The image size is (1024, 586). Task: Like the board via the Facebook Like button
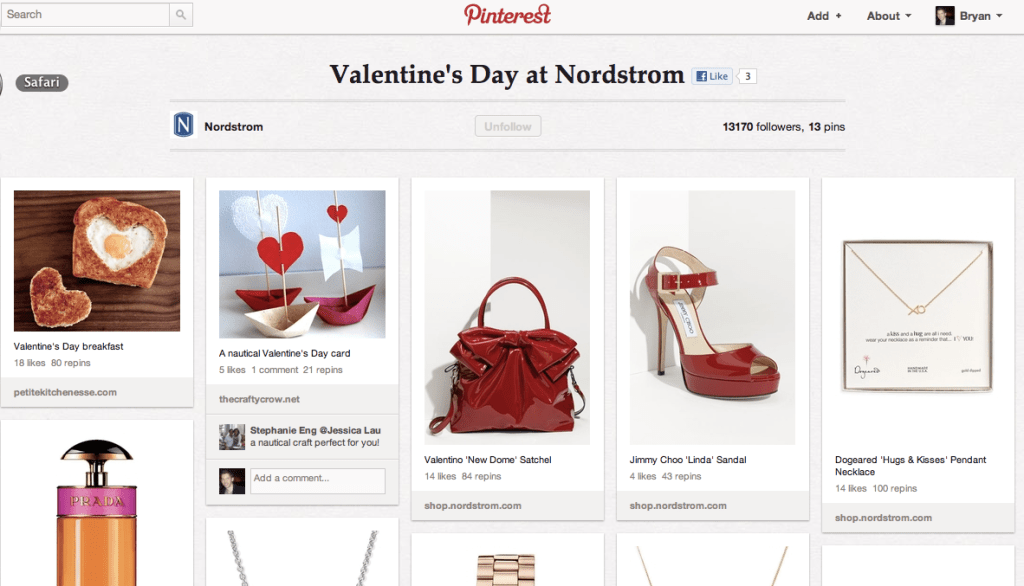click(x=711, y=75)
